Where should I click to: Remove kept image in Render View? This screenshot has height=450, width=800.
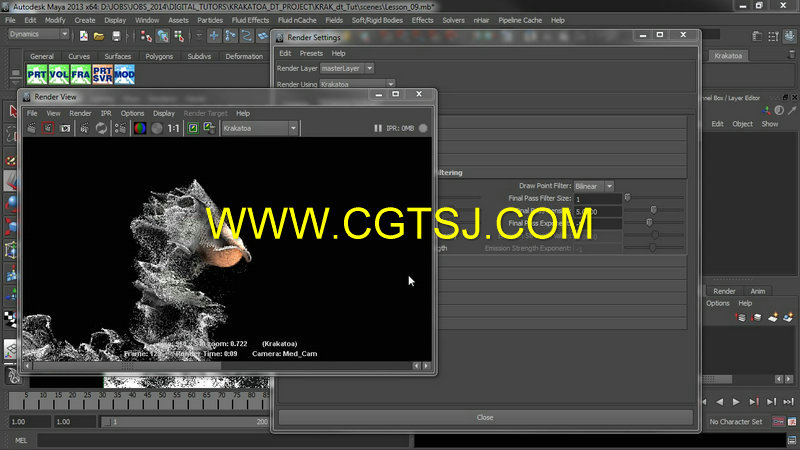point(209,128)
